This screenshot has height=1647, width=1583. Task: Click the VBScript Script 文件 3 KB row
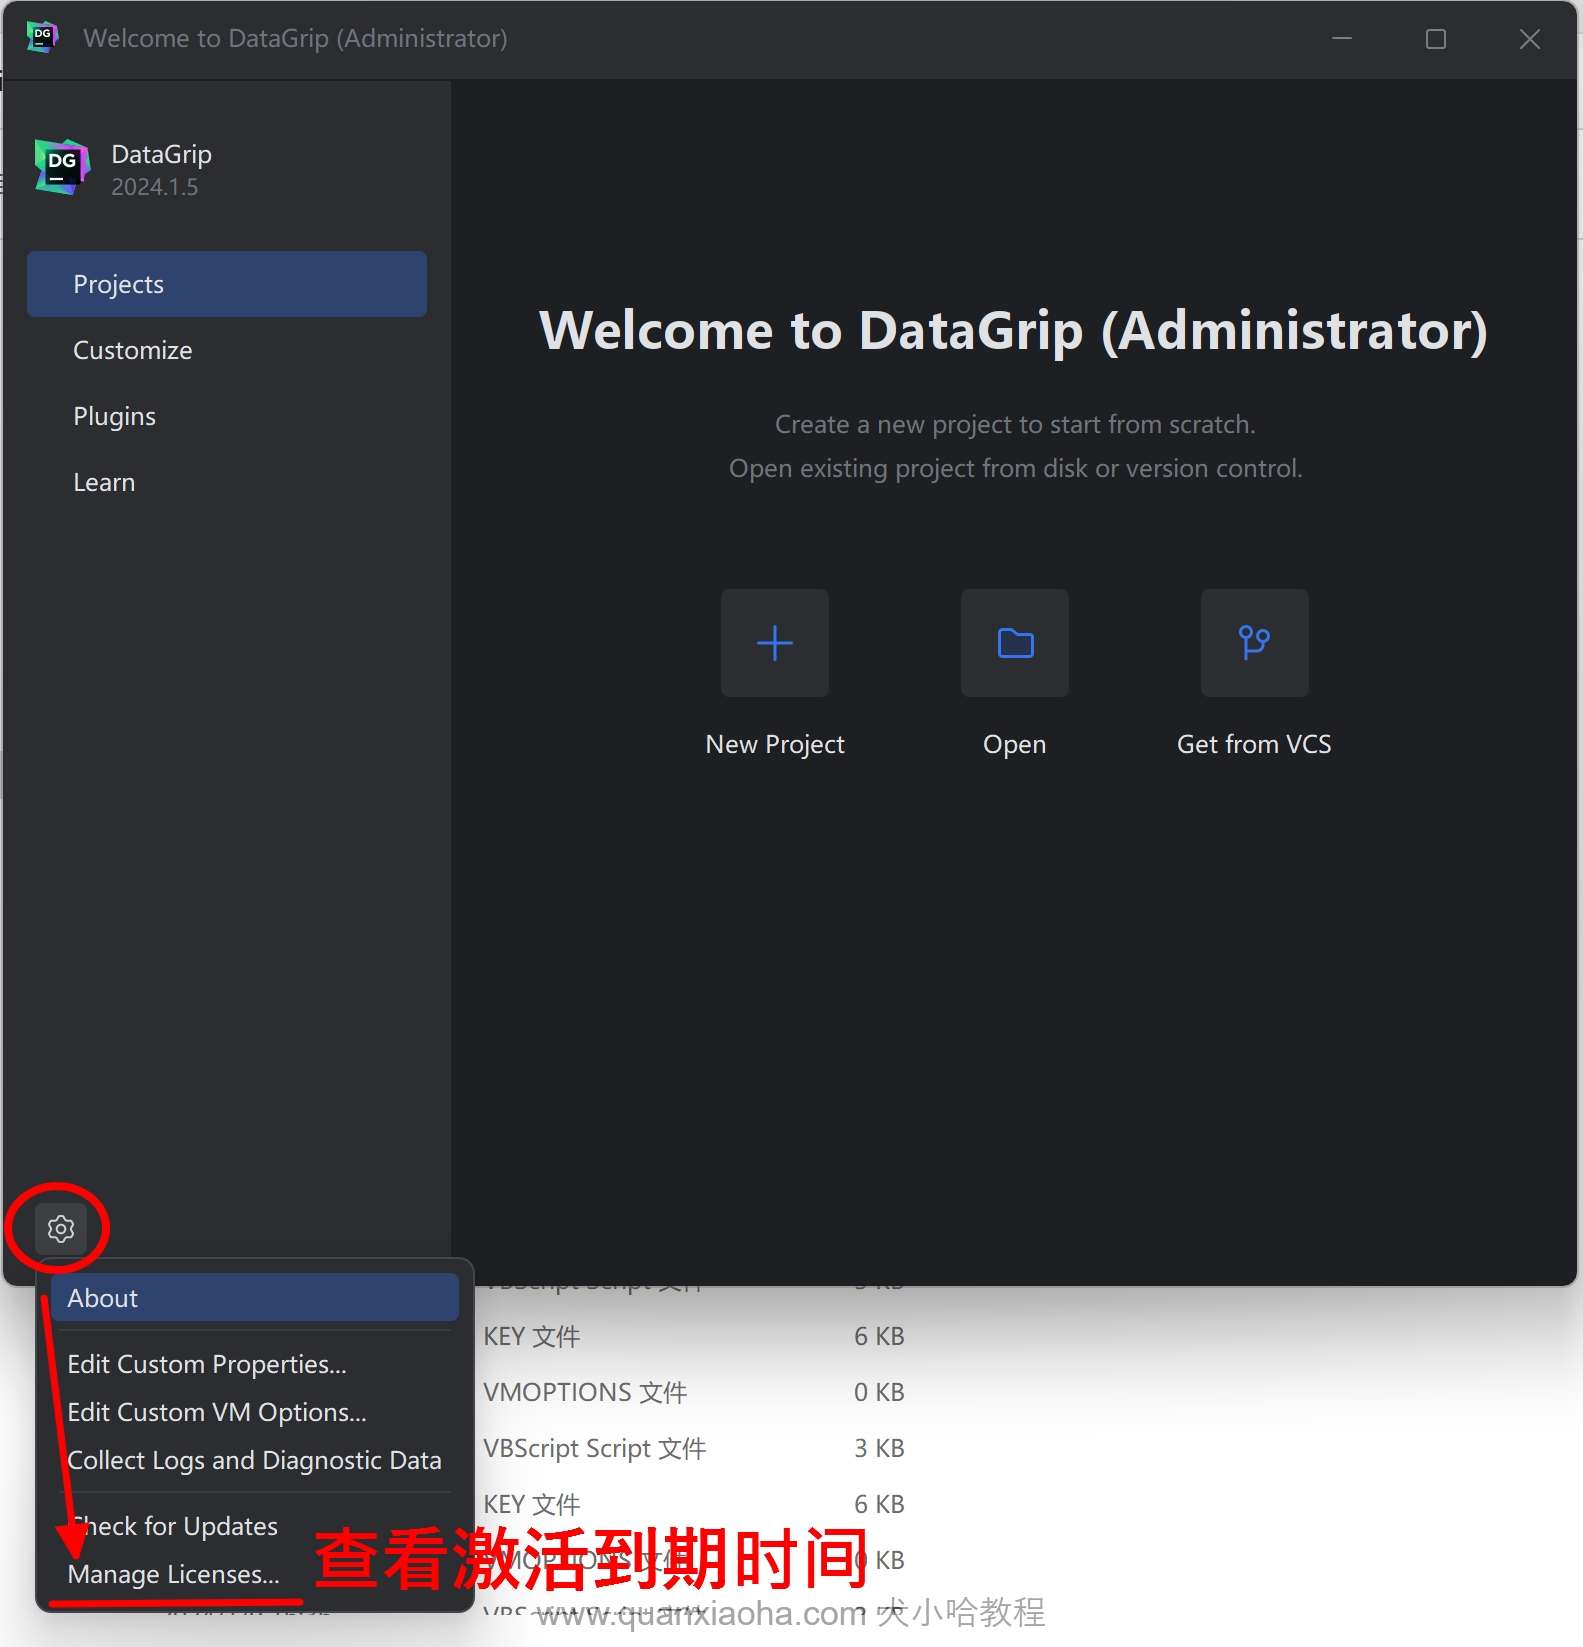coord(694,1448)
